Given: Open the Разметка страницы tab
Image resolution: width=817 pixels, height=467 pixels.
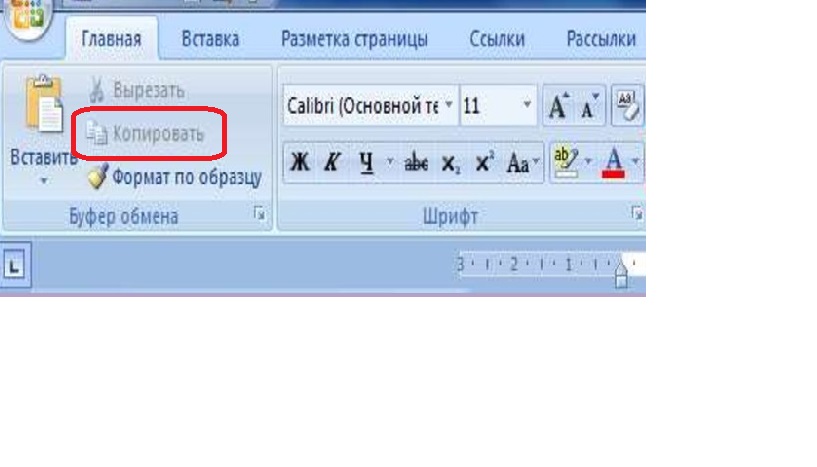Looking at the screenshot, I should click(x=354, y=40).
